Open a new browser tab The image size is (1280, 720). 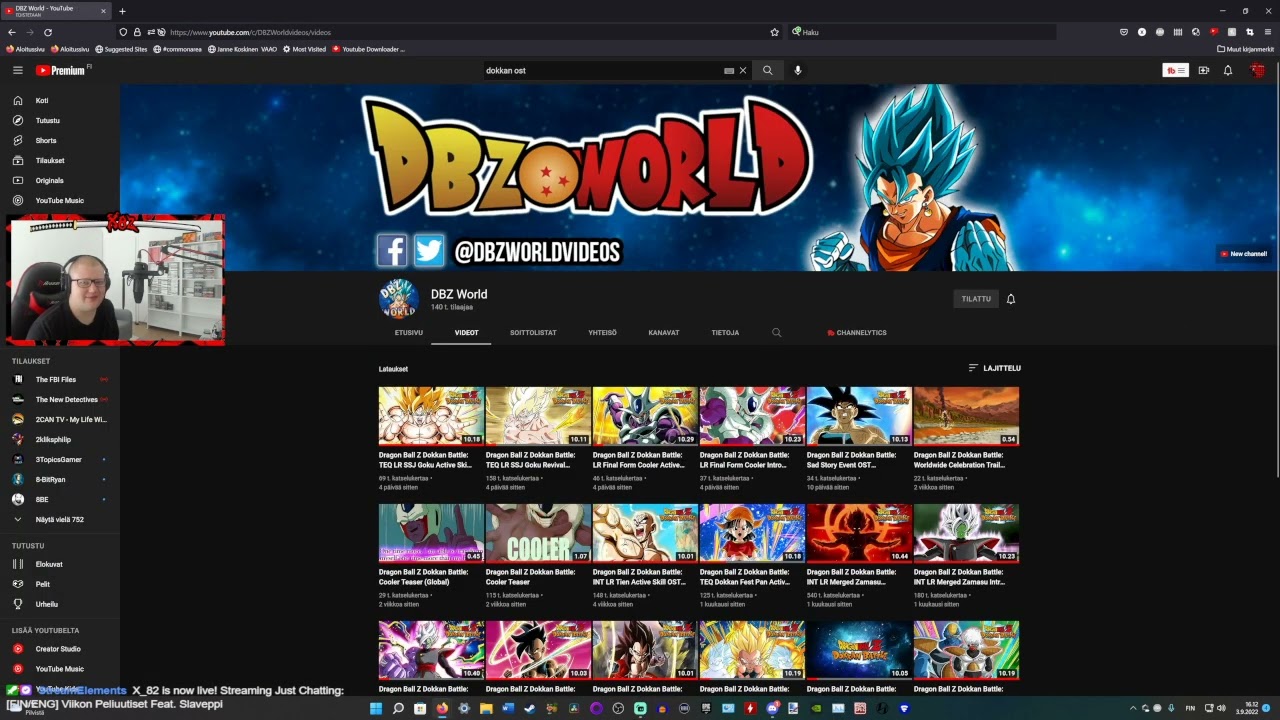point(122,11)
